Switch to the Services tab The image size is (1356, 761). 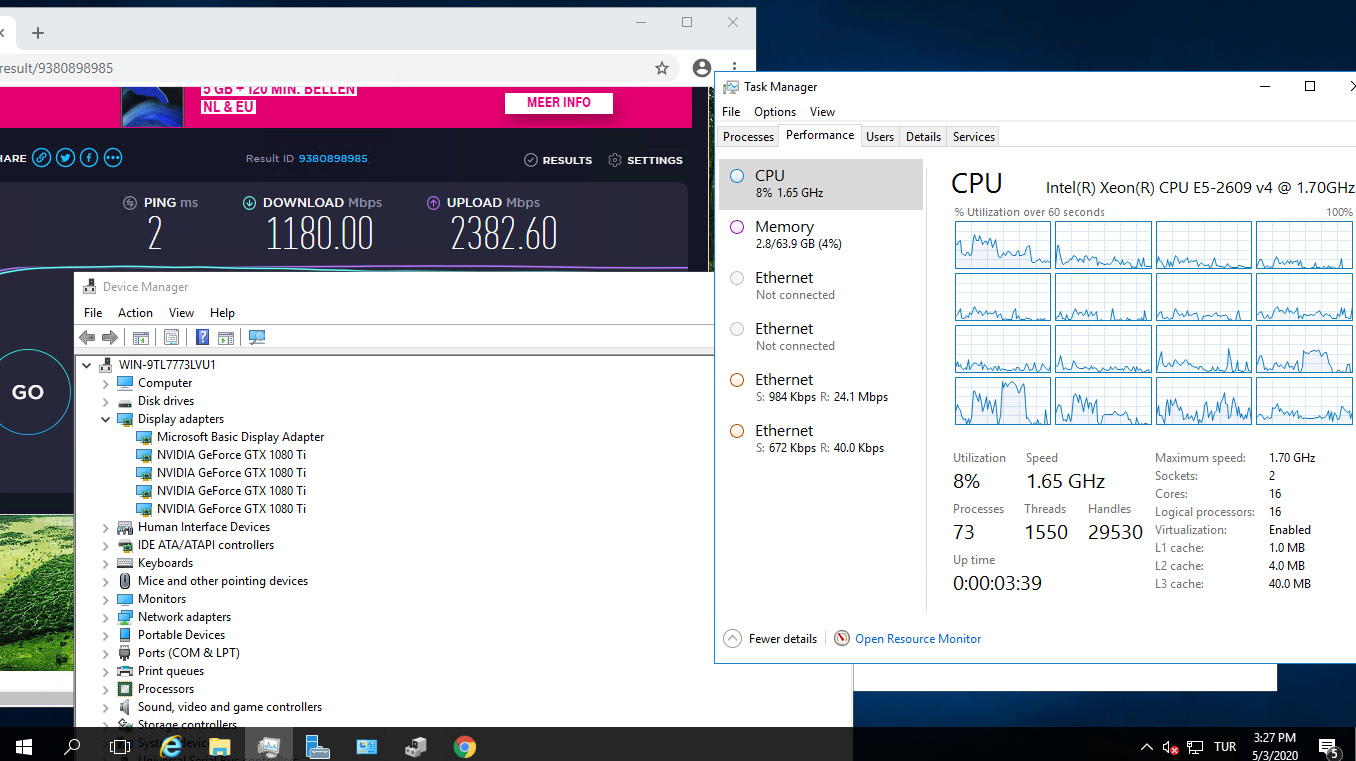tap(974, 137)
